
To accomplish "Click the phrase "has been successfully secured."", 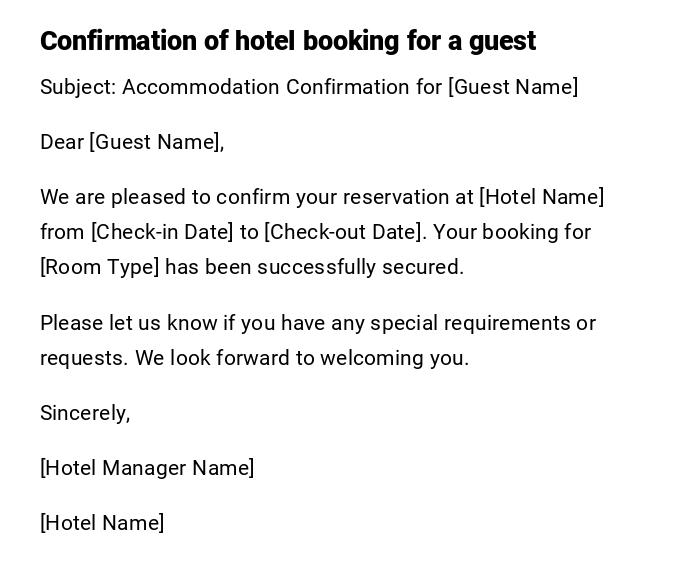I will click(x=315, y=267).
